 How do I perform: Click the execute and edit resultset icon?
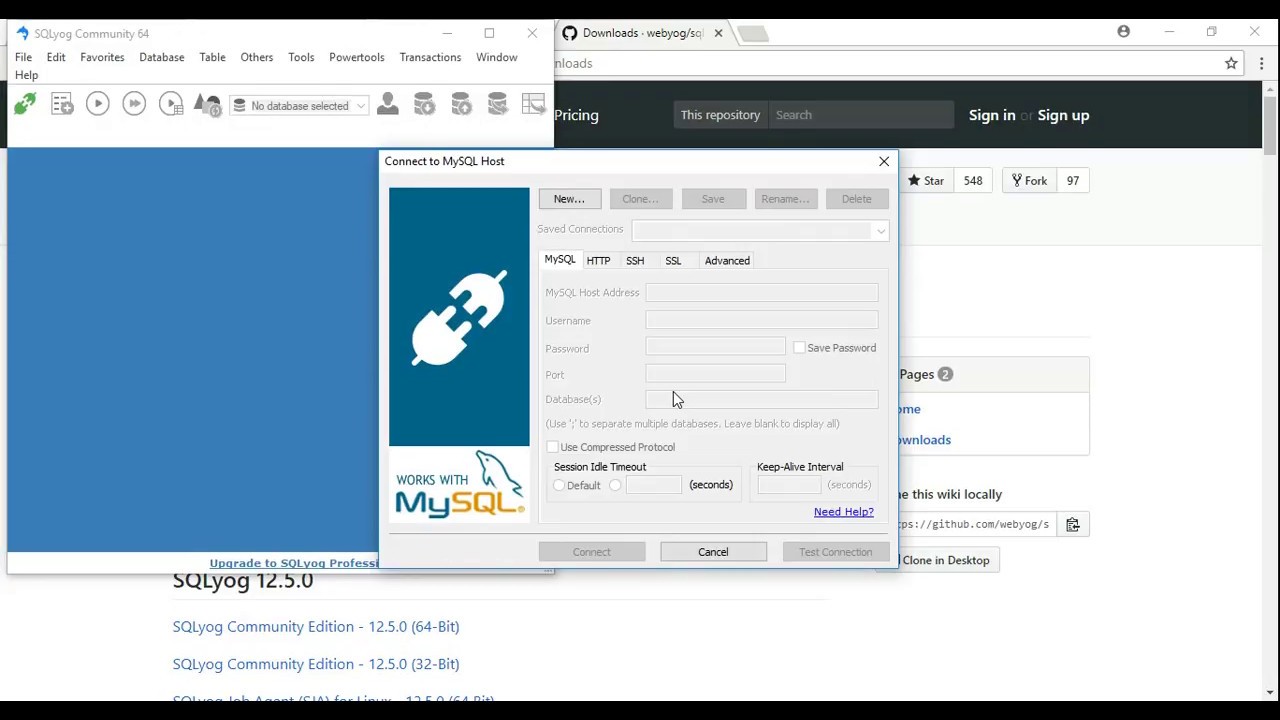171,104
